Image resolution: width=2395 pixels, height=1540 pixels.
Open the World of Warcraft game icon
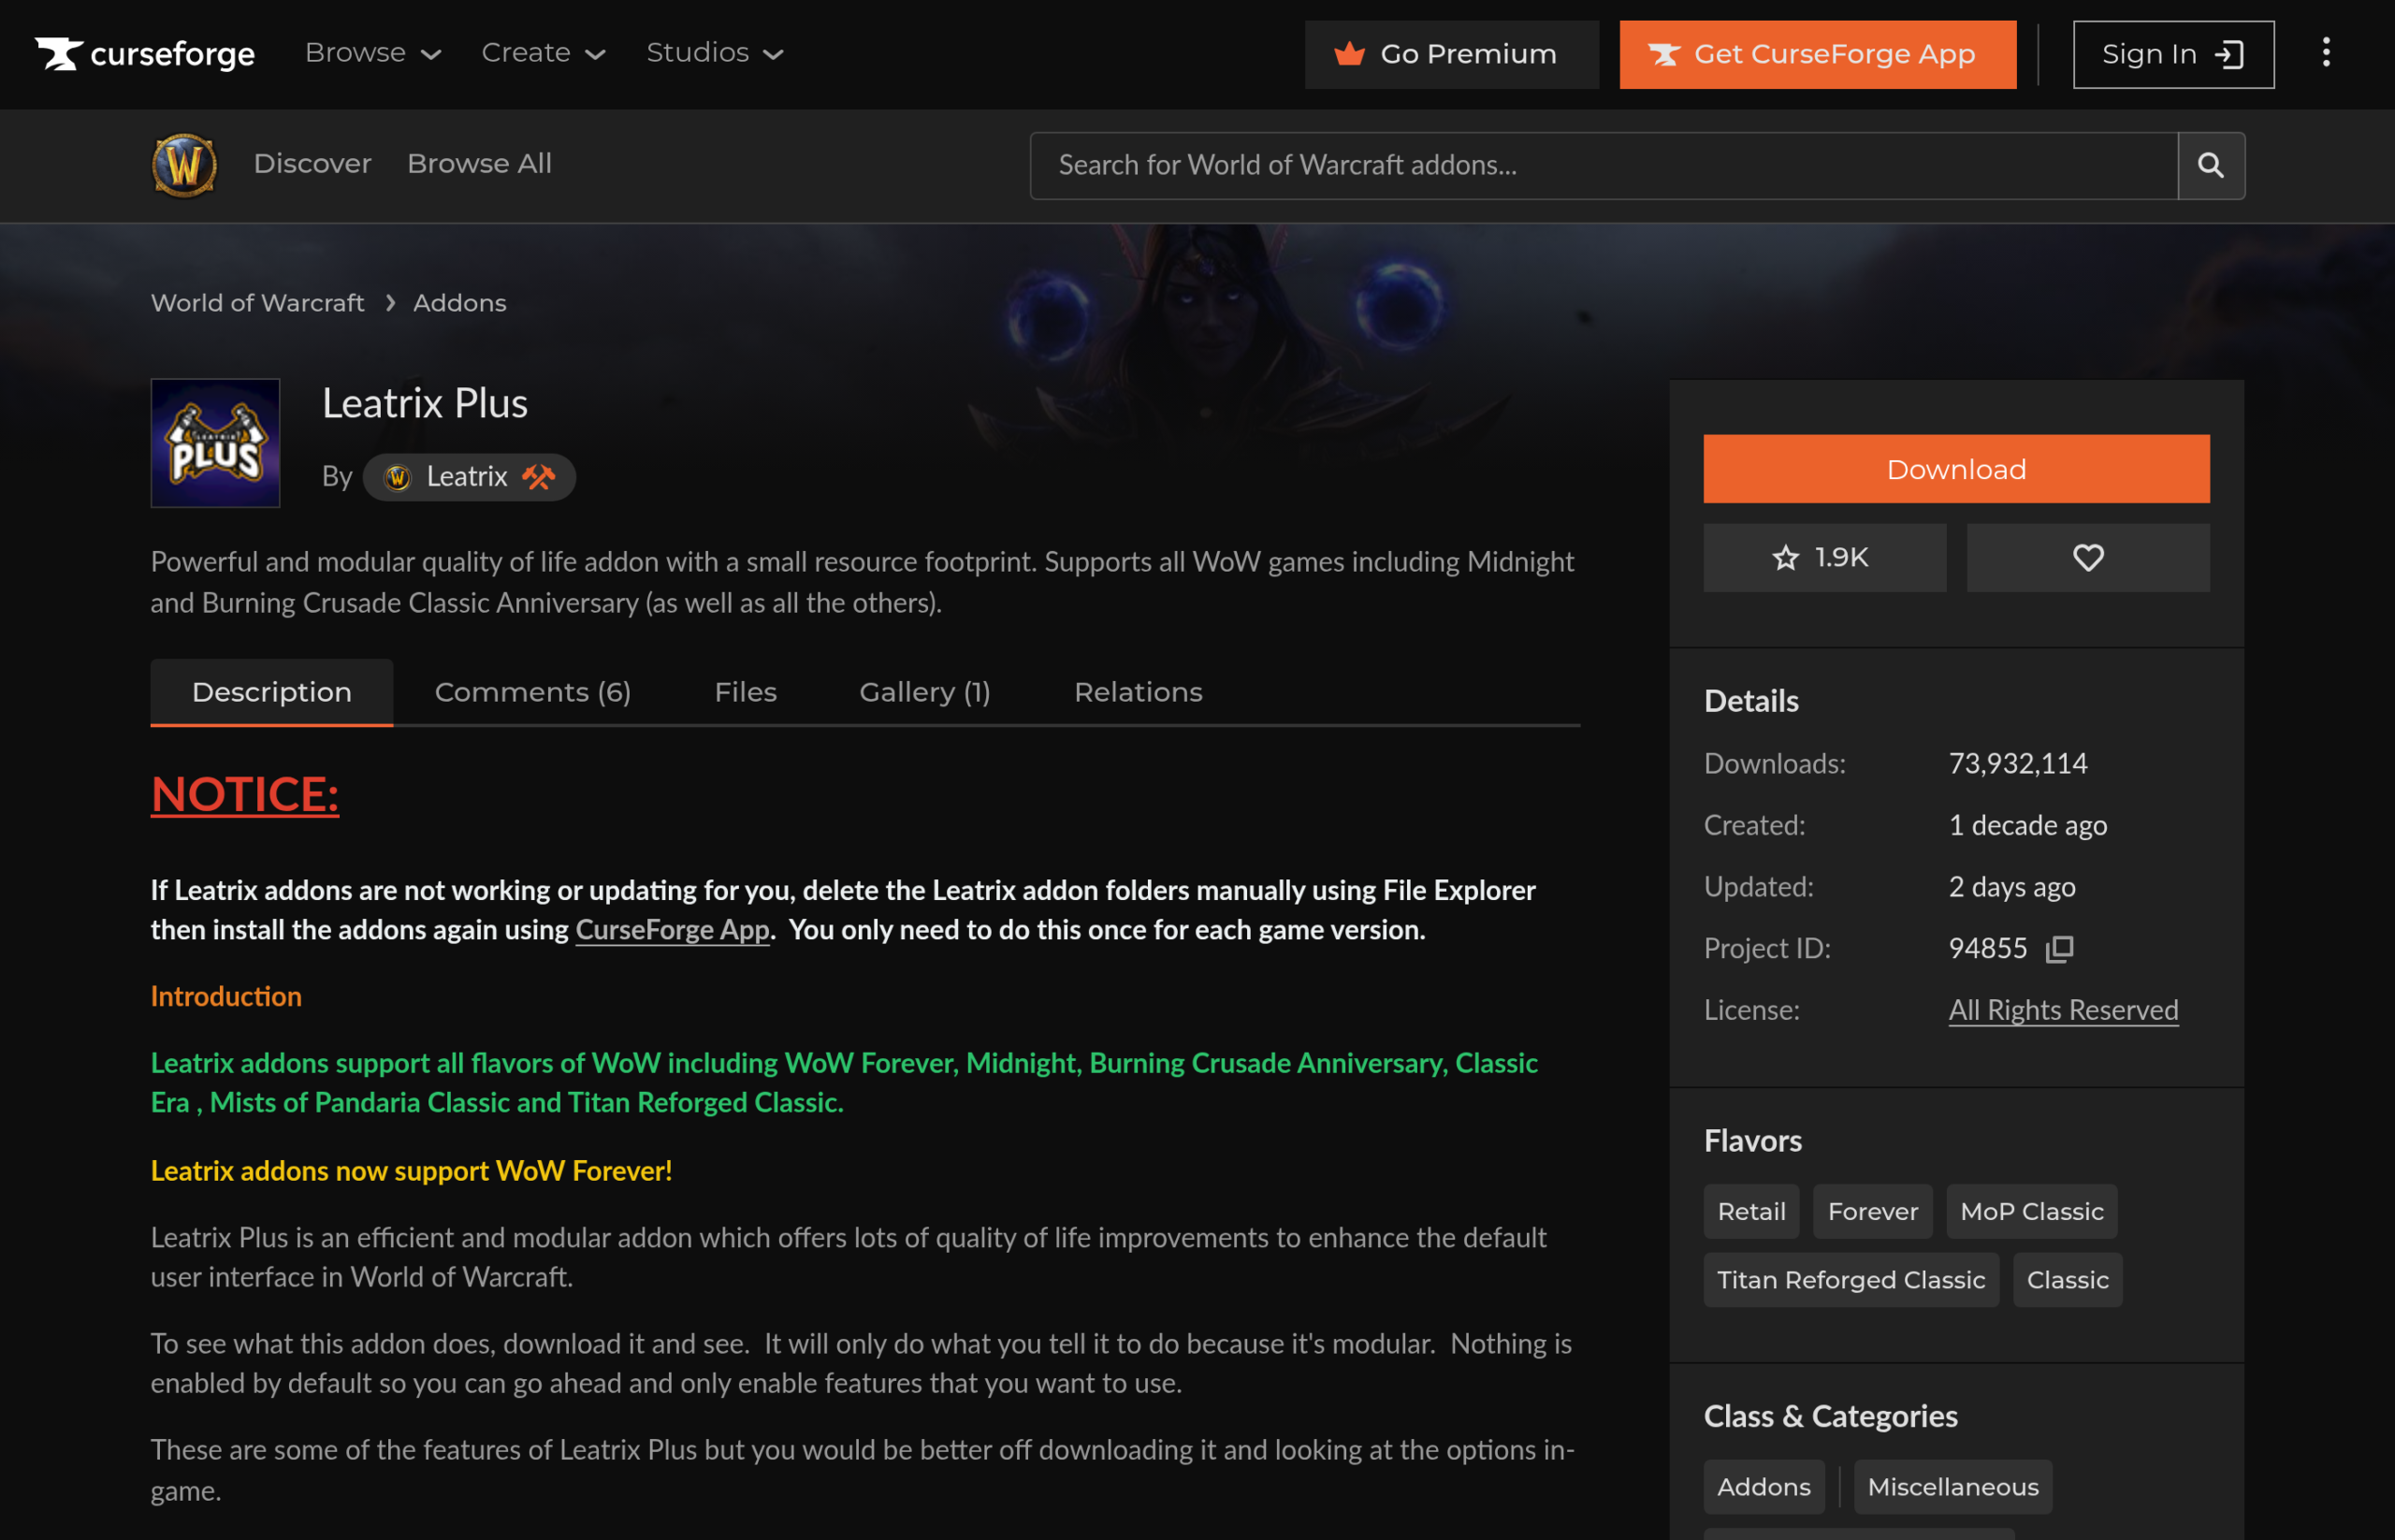tap(184, 165)
